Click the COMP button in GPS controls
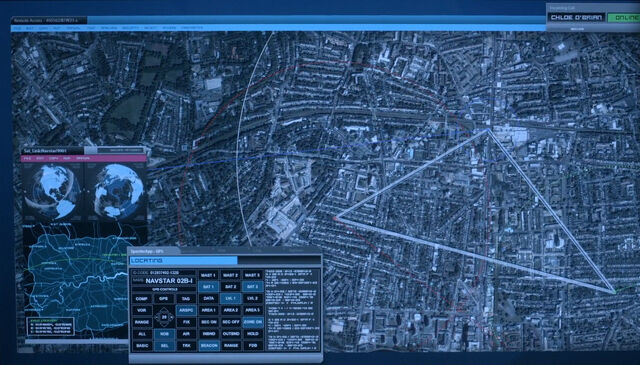Viewport: 640px width, 365px height. pyautogui.click(x=142, y=299)
